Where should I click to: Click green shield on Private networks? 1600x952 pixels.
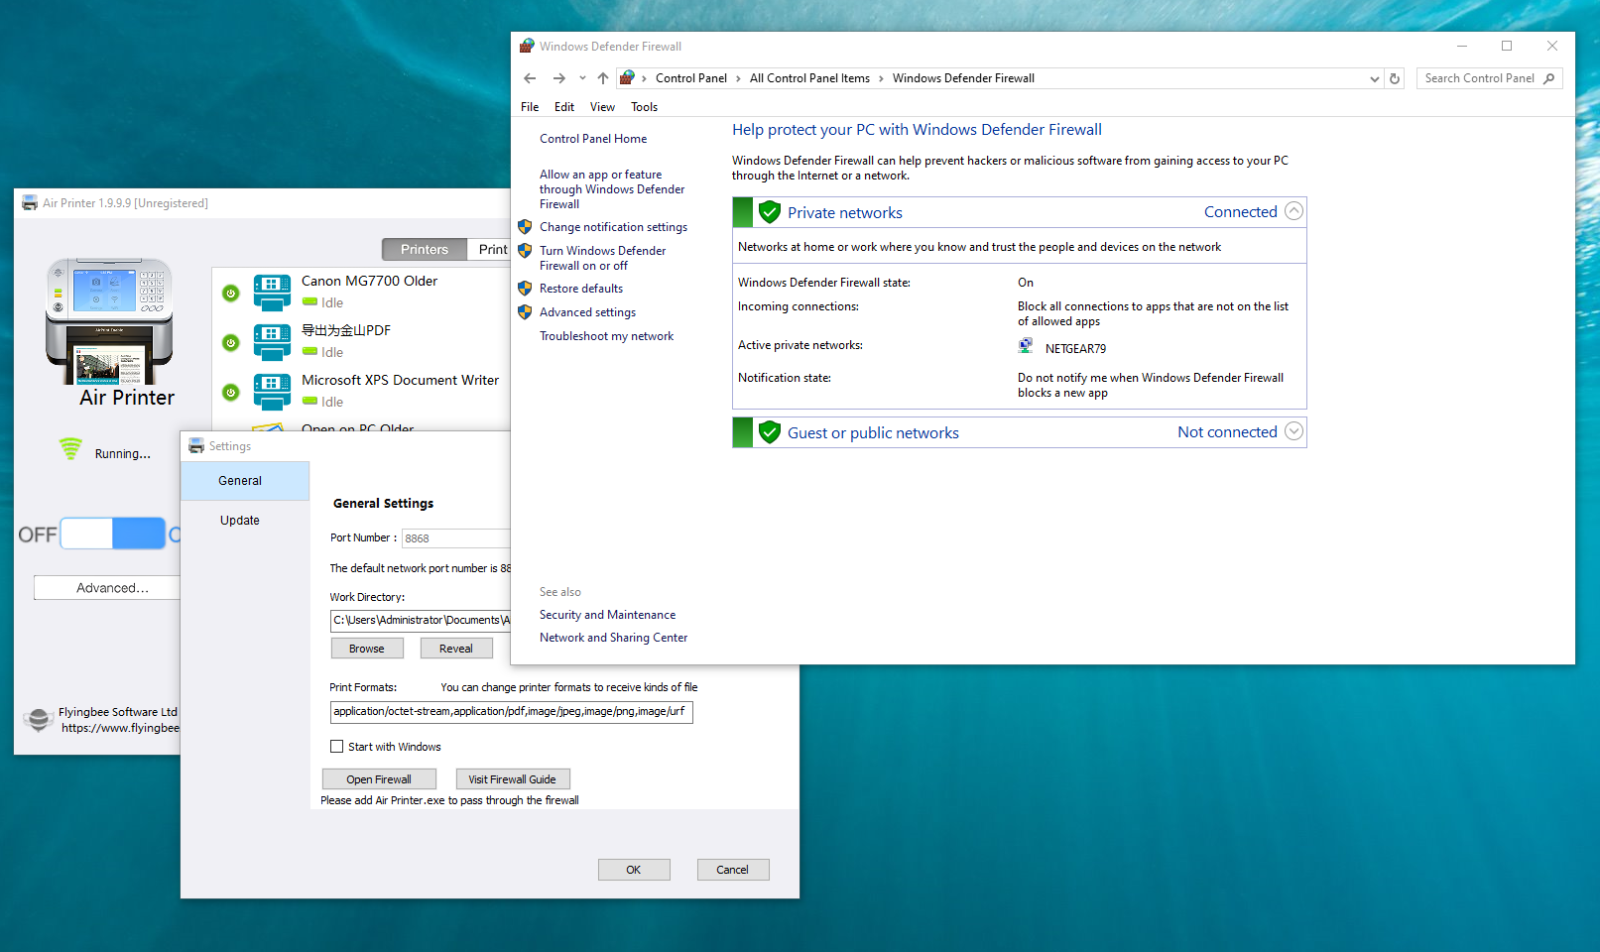coord(769,212)
